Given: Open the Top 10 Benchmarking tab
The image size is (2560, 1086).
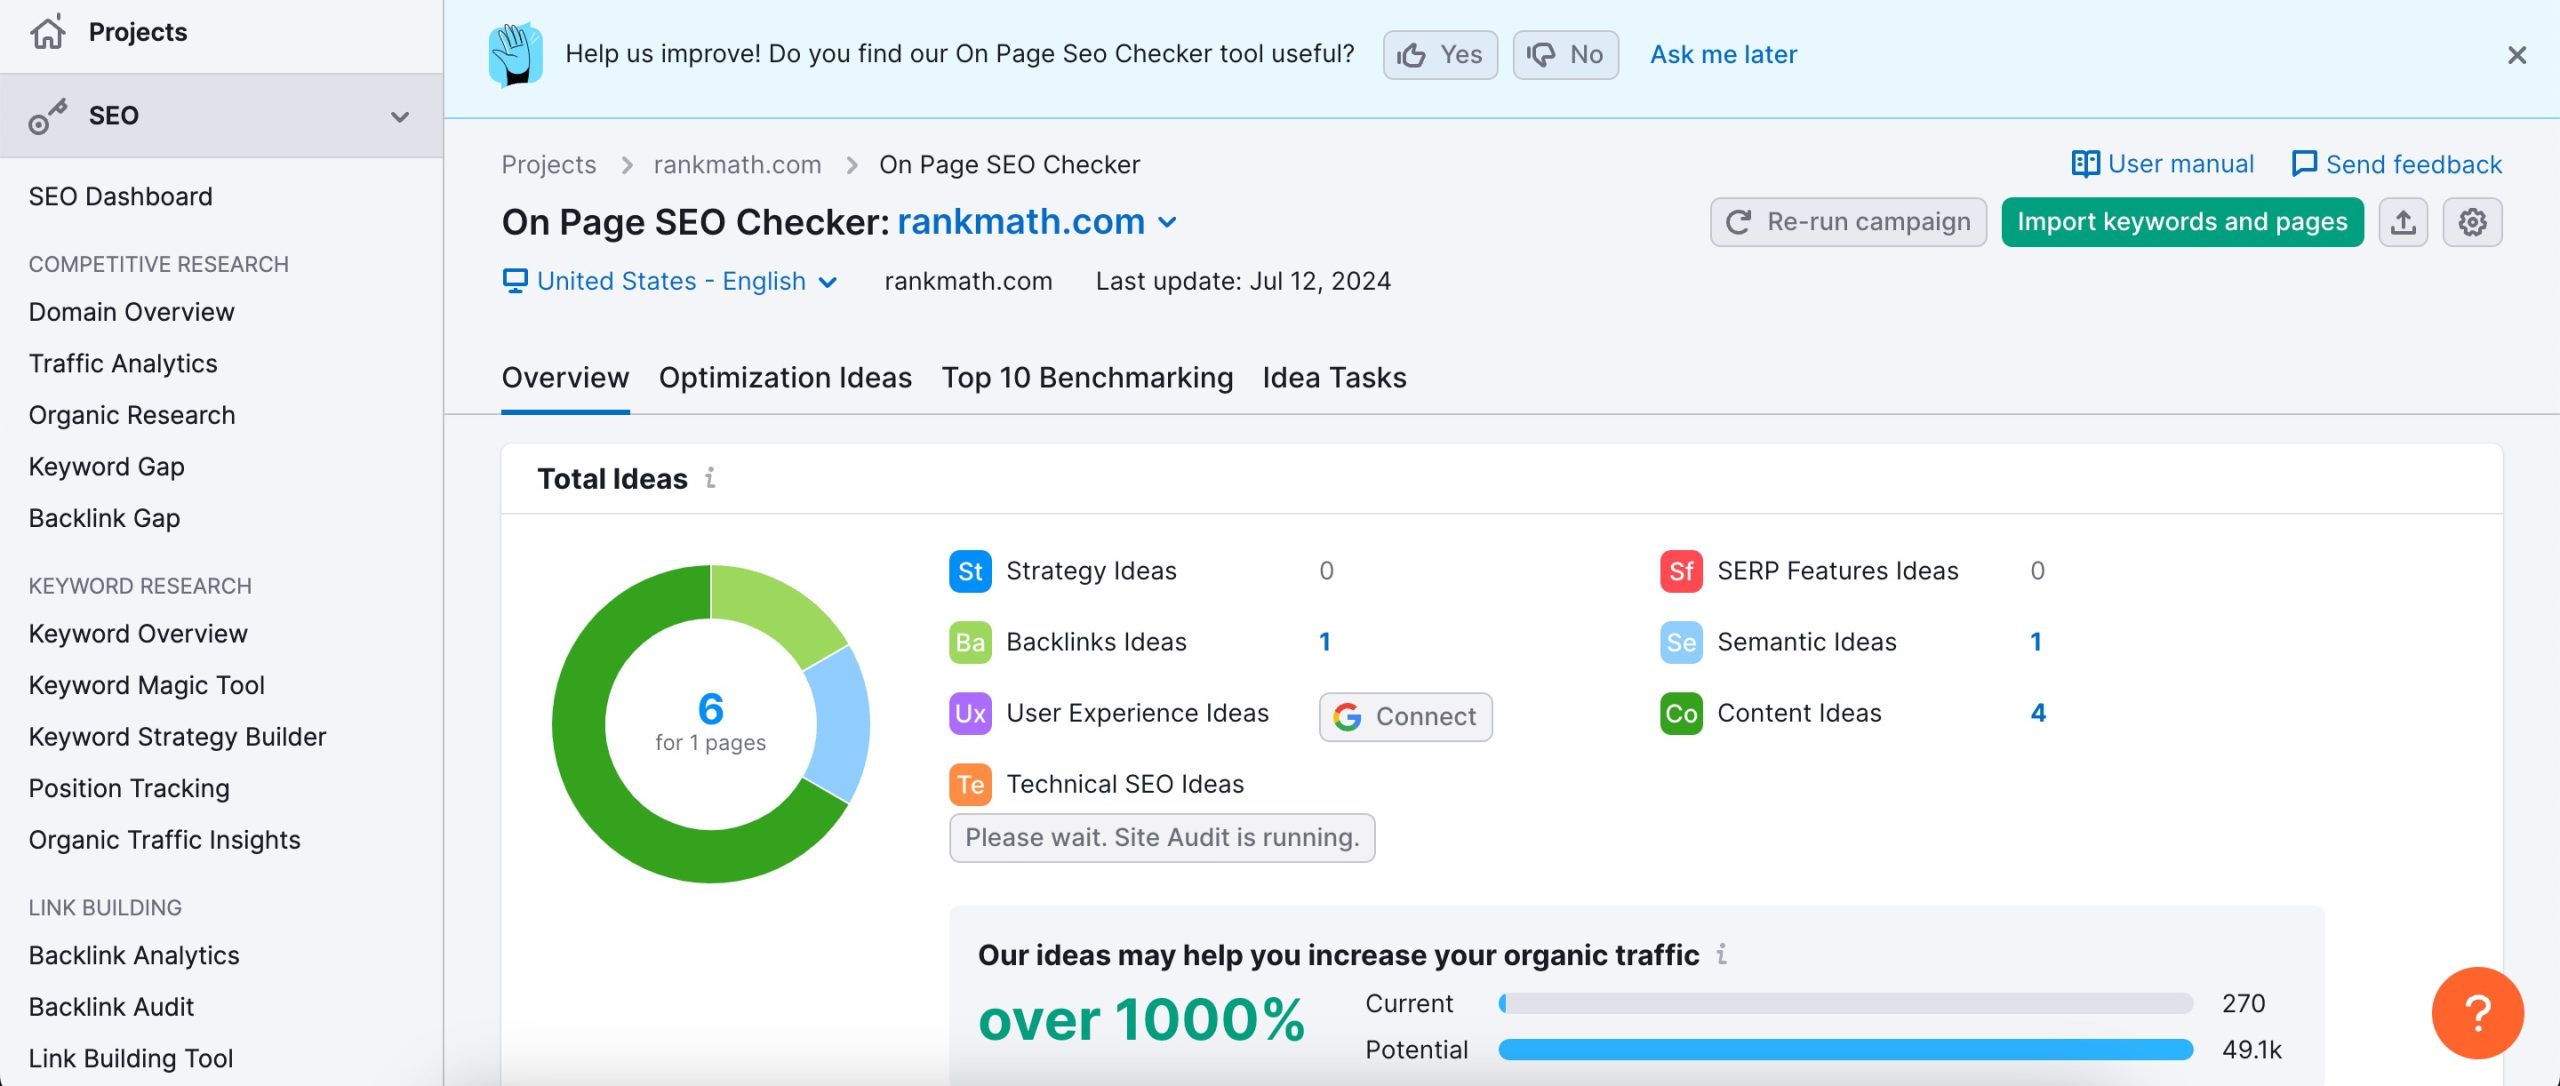Looking at the screenshot, I should click(1087, 378).
